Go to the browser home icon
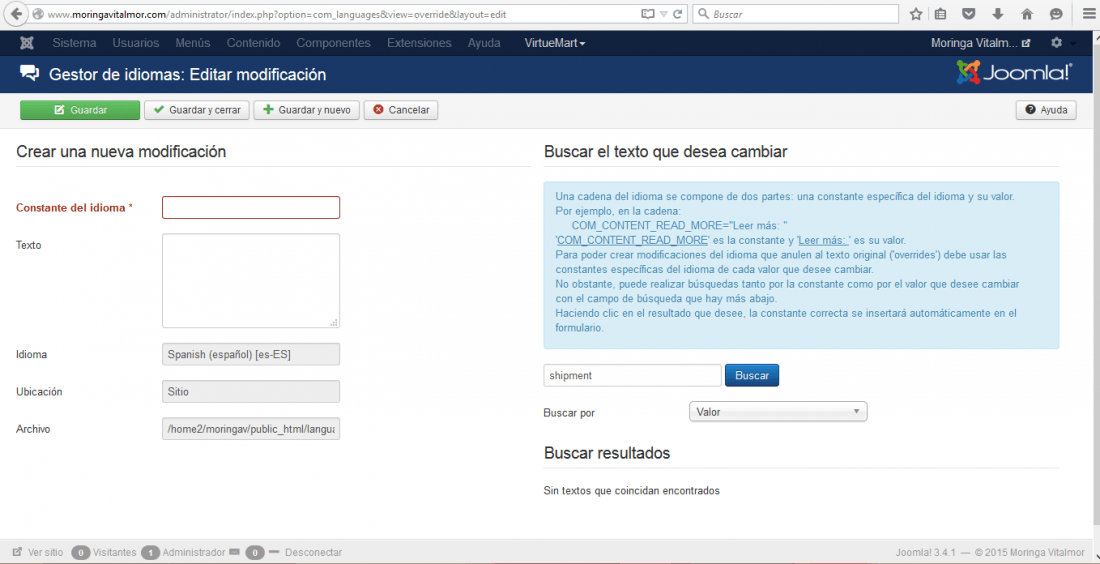 (1027, 14)
